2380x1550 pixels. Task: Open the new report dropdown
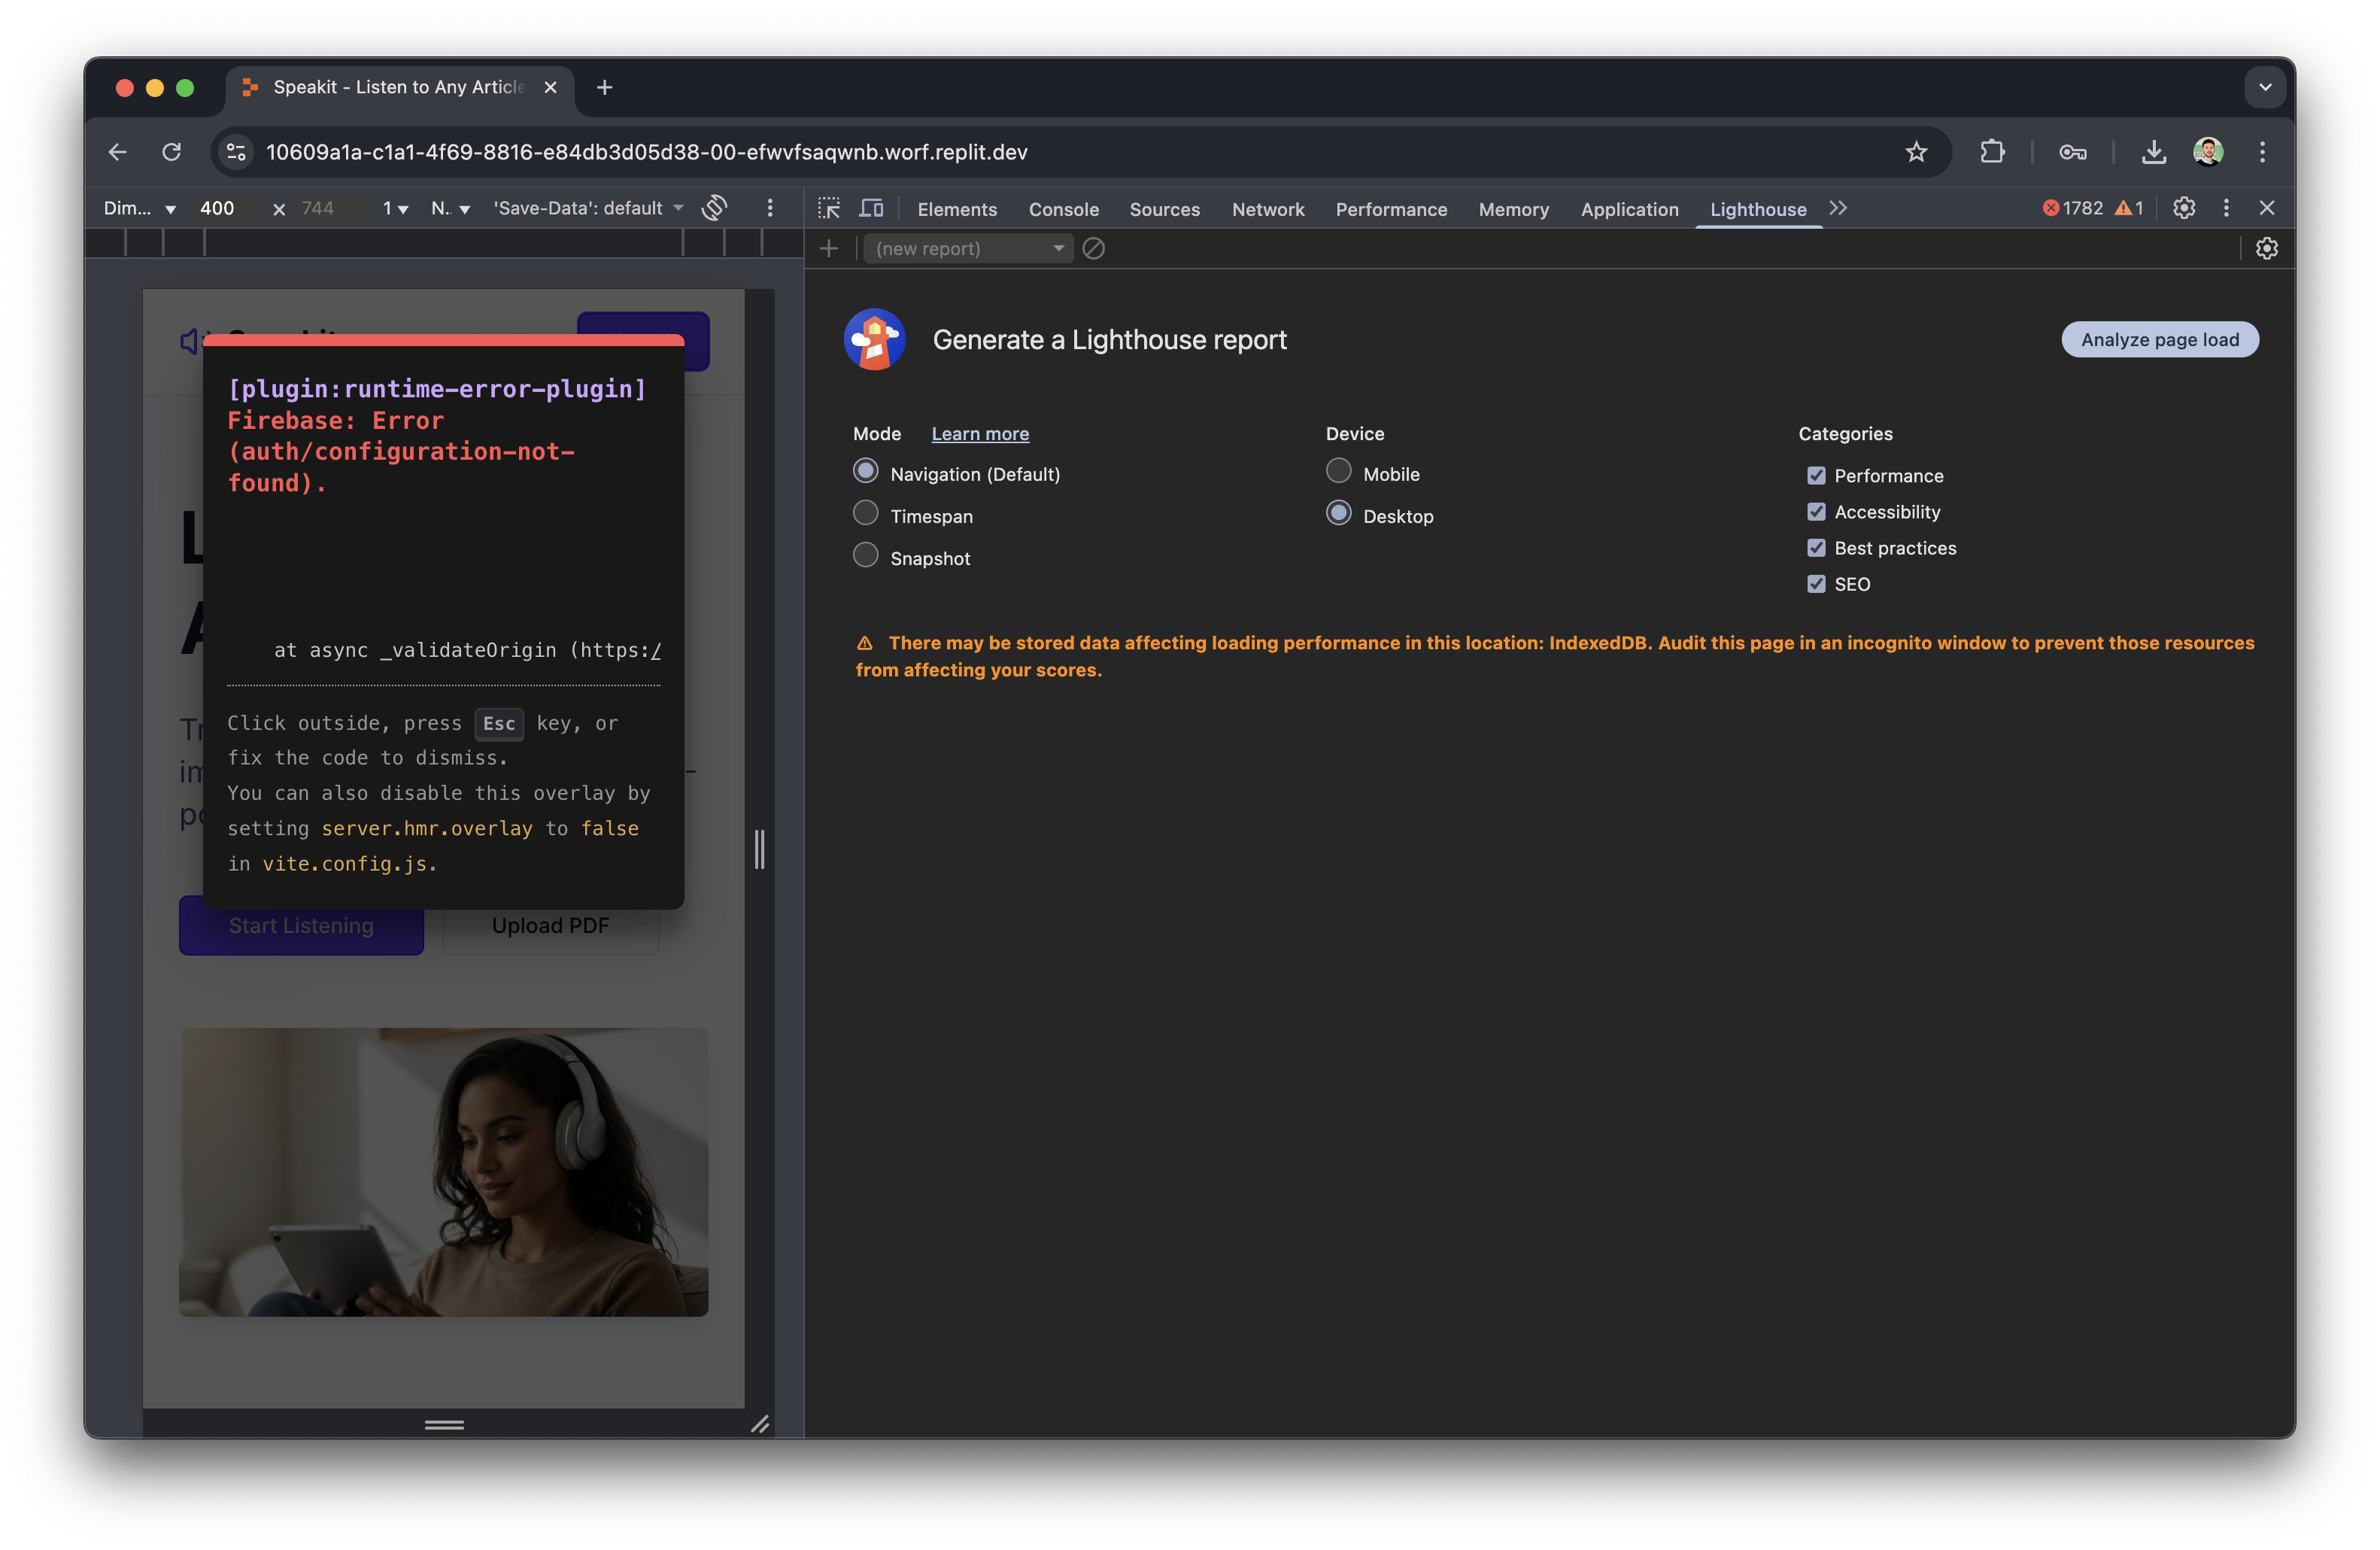tap(967, 248)
